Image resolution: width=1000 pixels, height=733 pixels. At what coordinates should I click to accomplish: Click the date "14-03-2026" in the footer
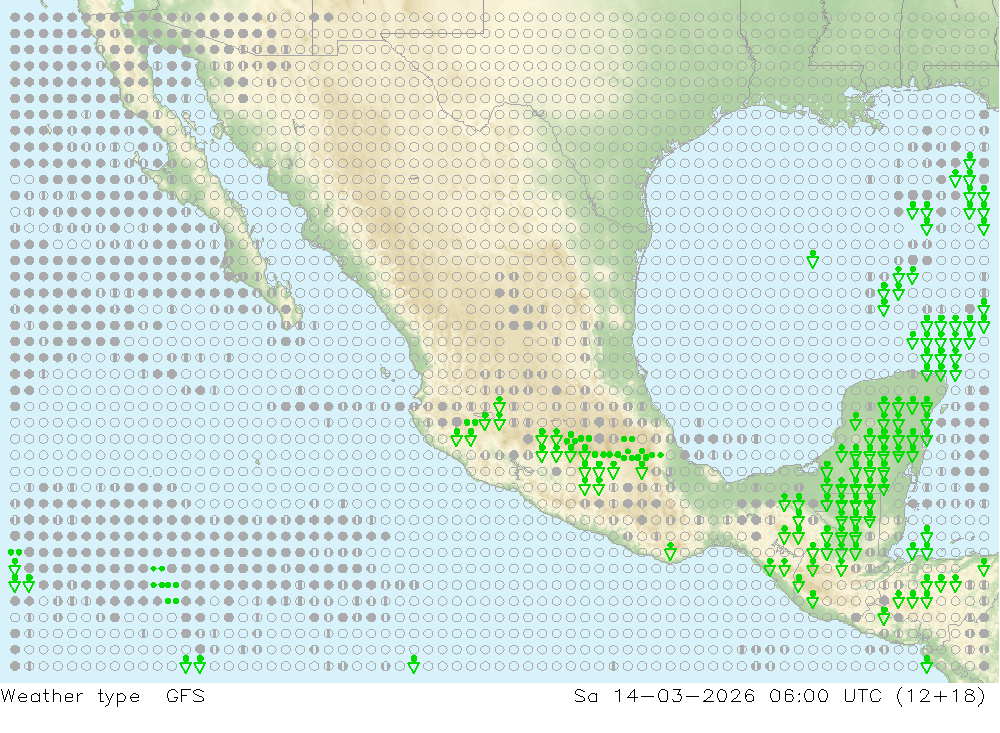(x=684, y=695)
